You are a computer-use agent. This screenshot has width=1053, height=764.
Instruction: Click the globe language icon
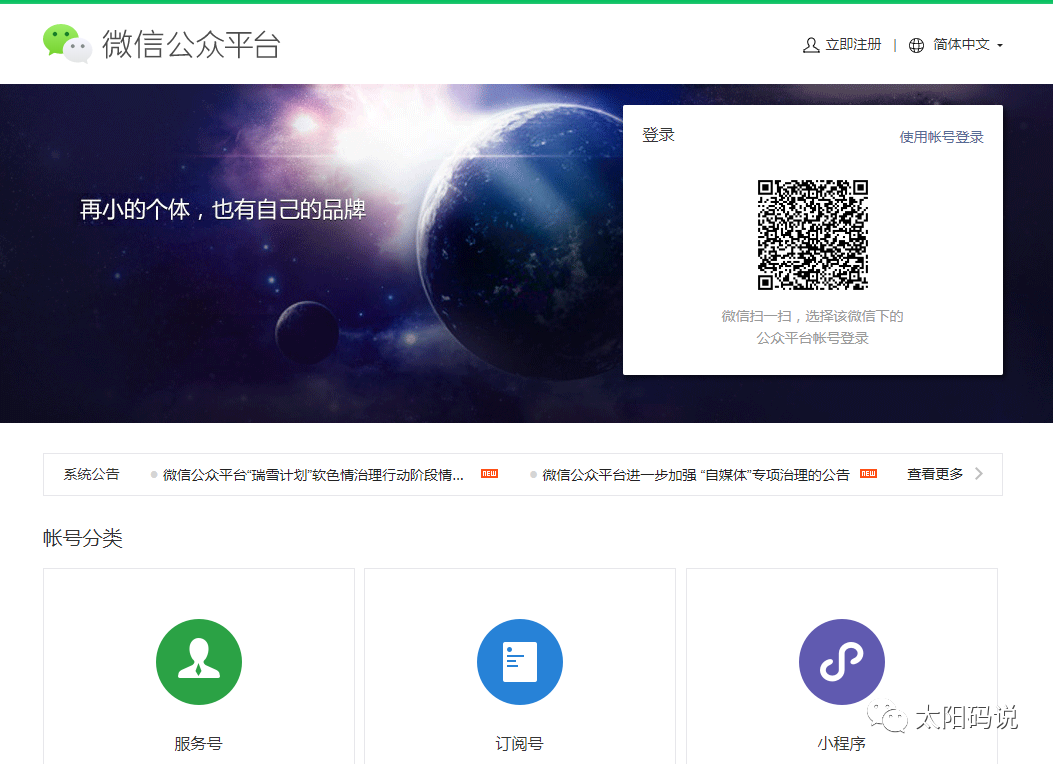click(916, 45)
